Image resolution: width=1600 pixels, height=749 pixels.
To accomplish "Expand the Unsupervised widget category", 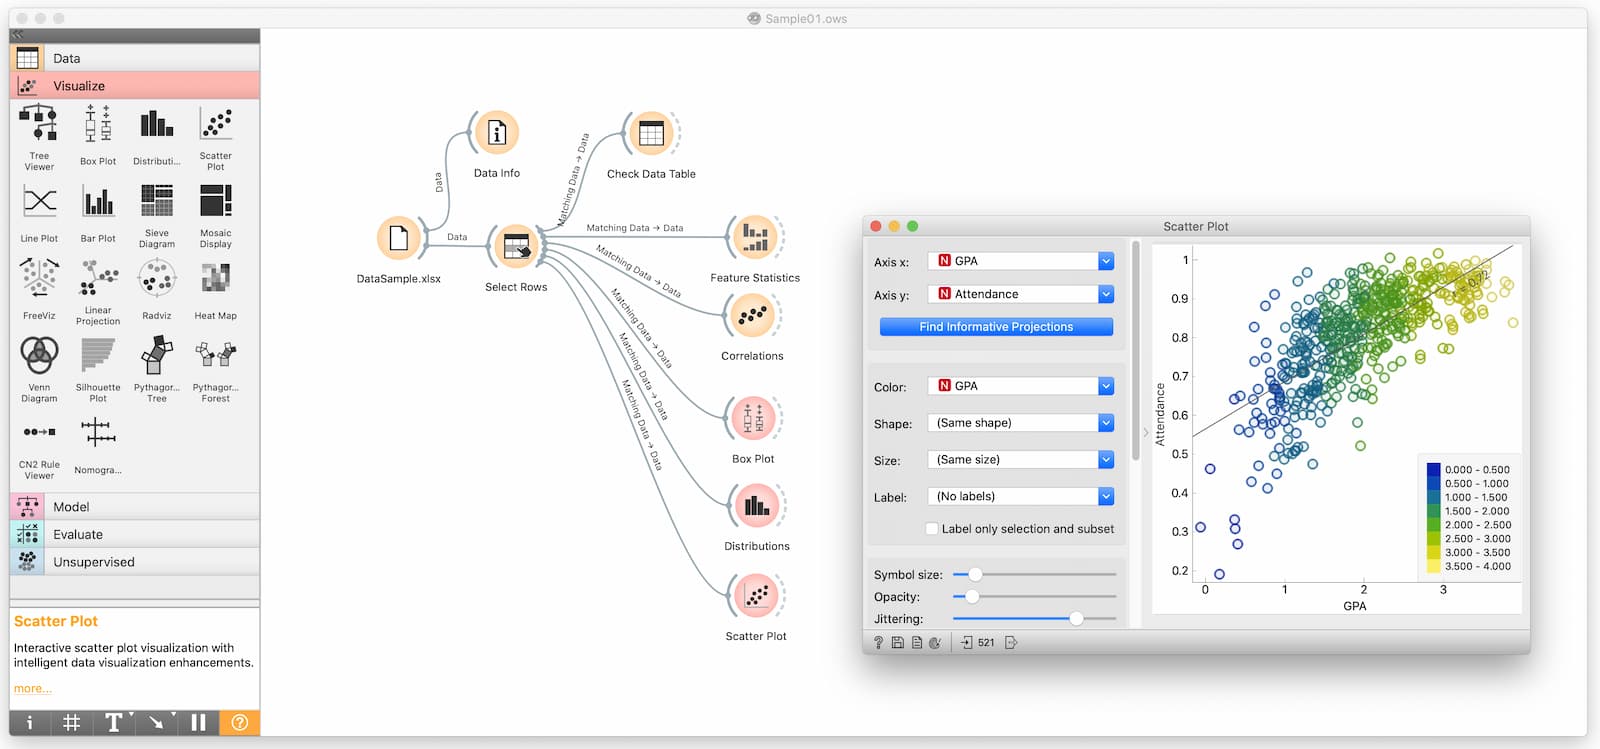I will pyautogui.click(x=135, y=562).
